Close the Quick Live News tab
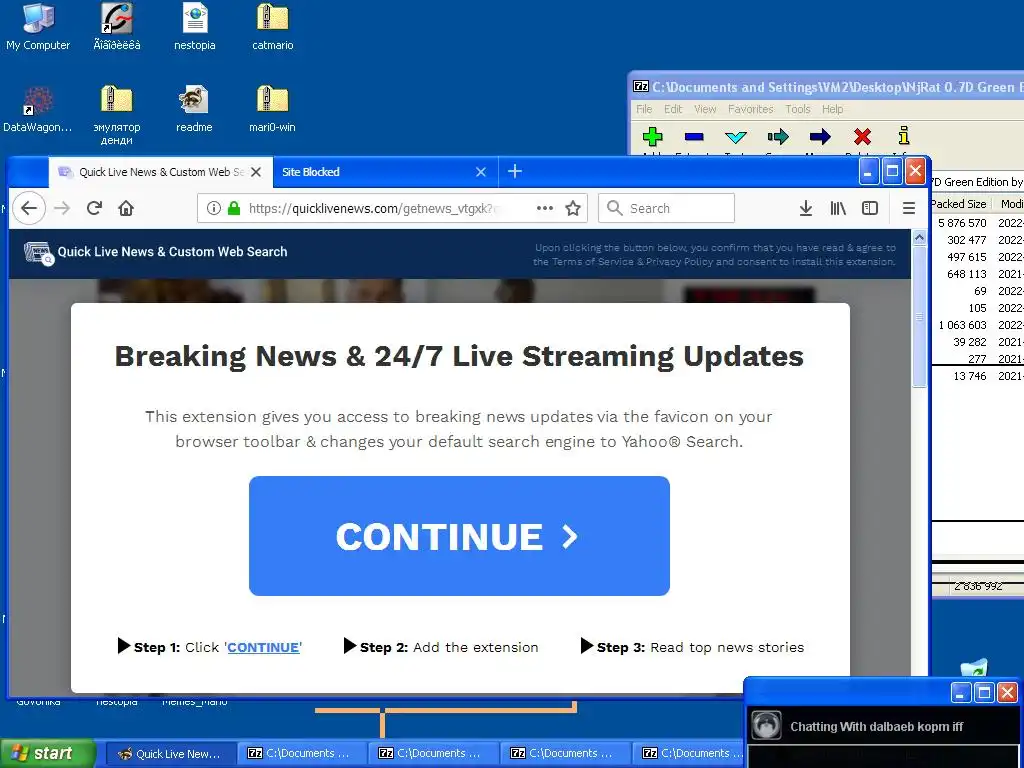The image size is (1024, 768). [x=256, y=172]
